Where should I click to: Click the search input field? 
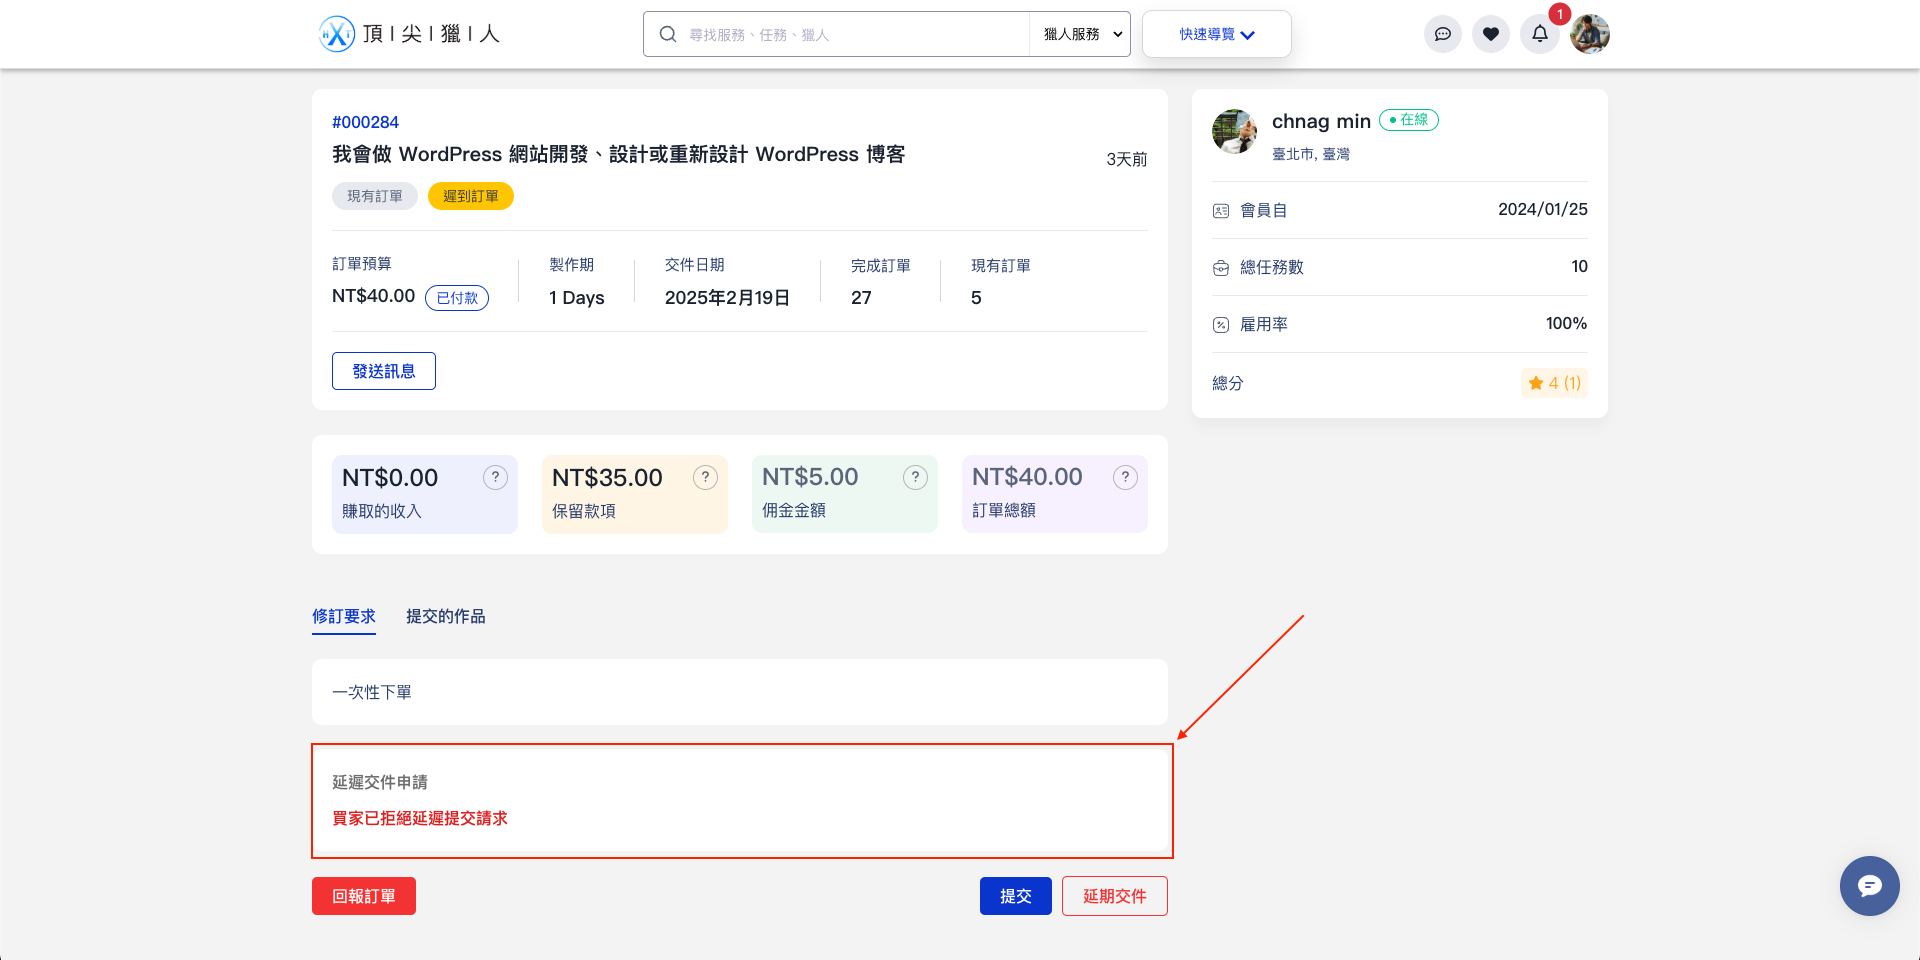pyautogui.click(x=850, y=34)
